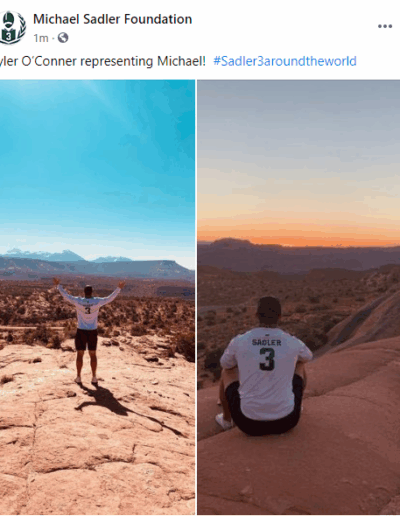Click the 1m post timestamp
The height and width of the screenshot is (516, 400).
pos(41,38)
